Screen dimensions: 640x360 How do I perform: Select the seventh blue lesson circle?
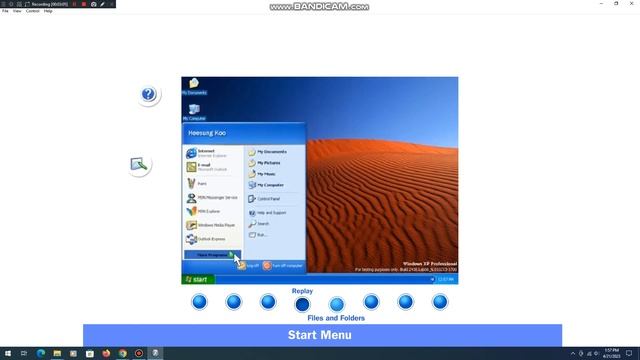coord(405,302)
